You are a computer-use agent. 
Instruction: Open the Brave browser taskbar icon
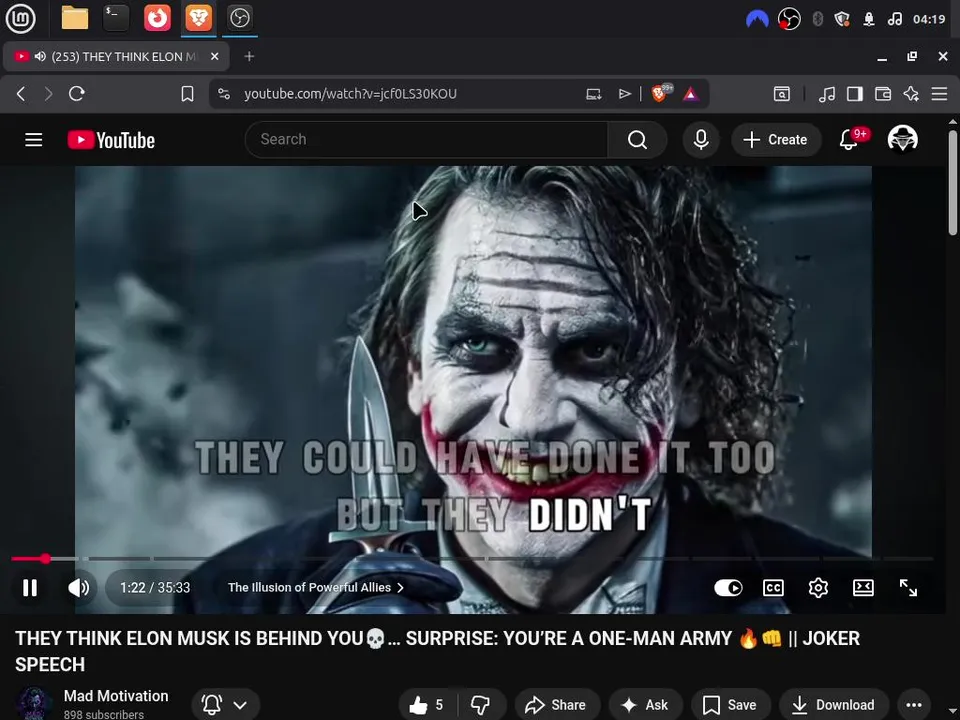pyautogui.click(x=199, y=18)
